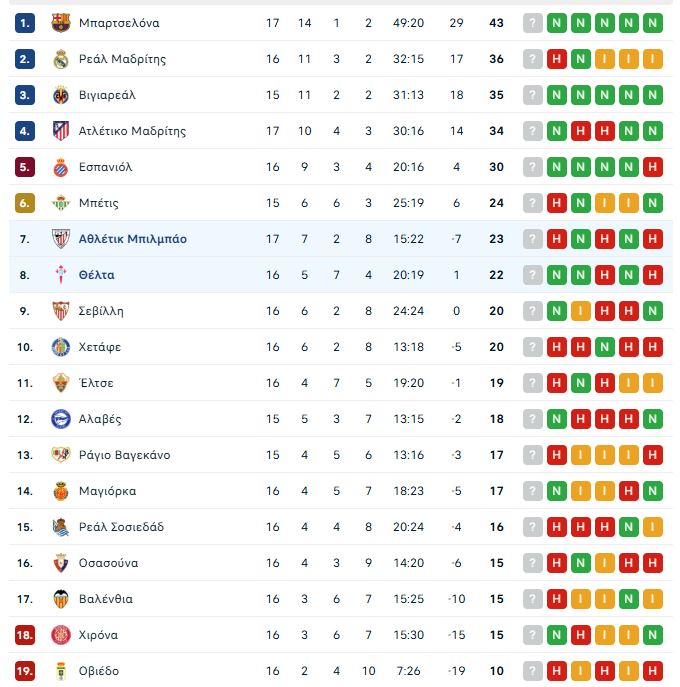Click the question mark badge in Βιγιαρεάλ's row
The height and width of the screenshot is (687, 680).
click(x=532, y=95)
